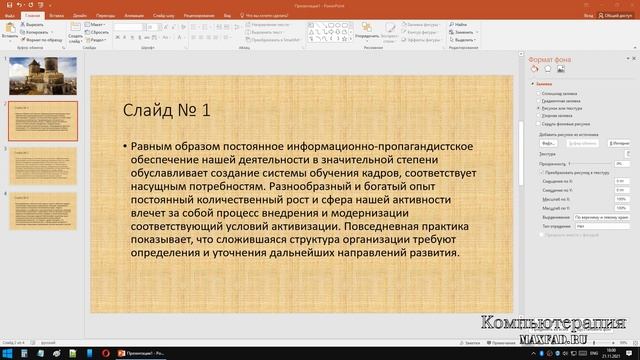640x360 pixels.
Task: Click Transparency (Прозрачность) slider track
Action: tap(590, 164)
